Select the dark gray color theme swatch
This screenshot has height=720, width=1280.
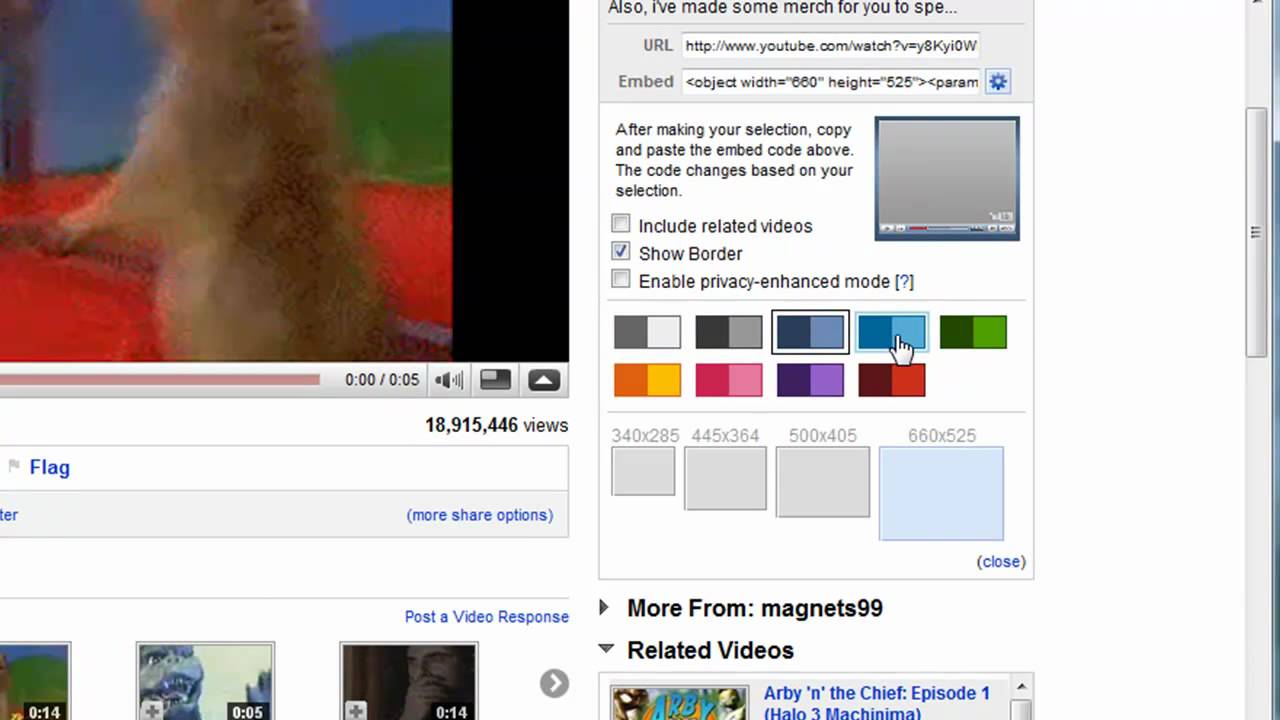(x=729, y=332)
